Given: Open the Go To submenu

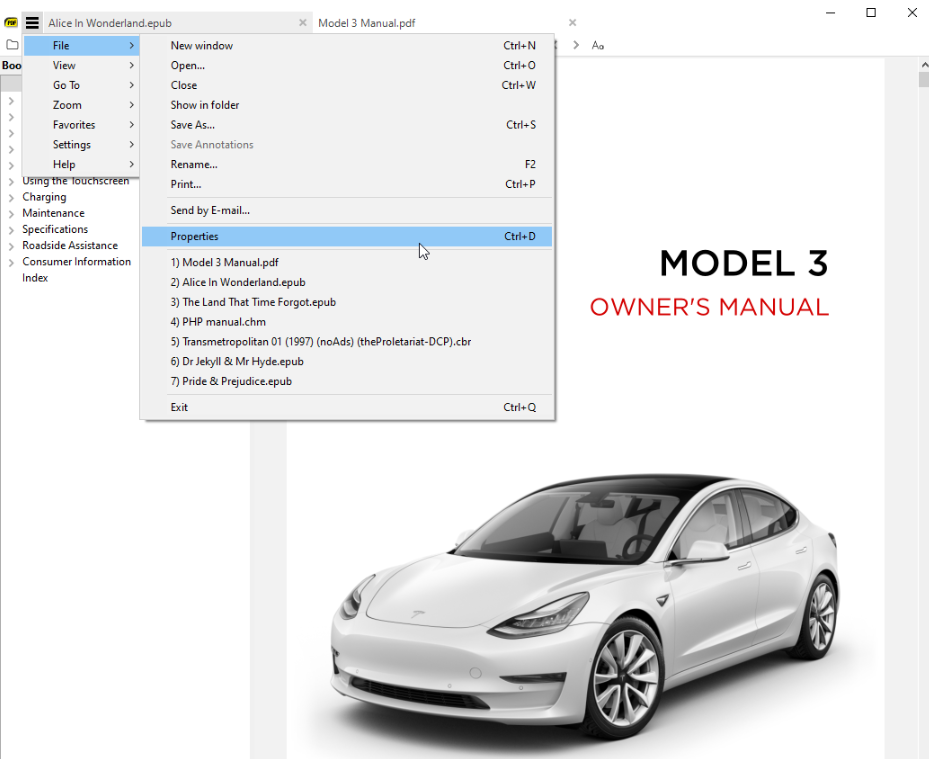Looking at the screenshot, I should click(82, 85).
